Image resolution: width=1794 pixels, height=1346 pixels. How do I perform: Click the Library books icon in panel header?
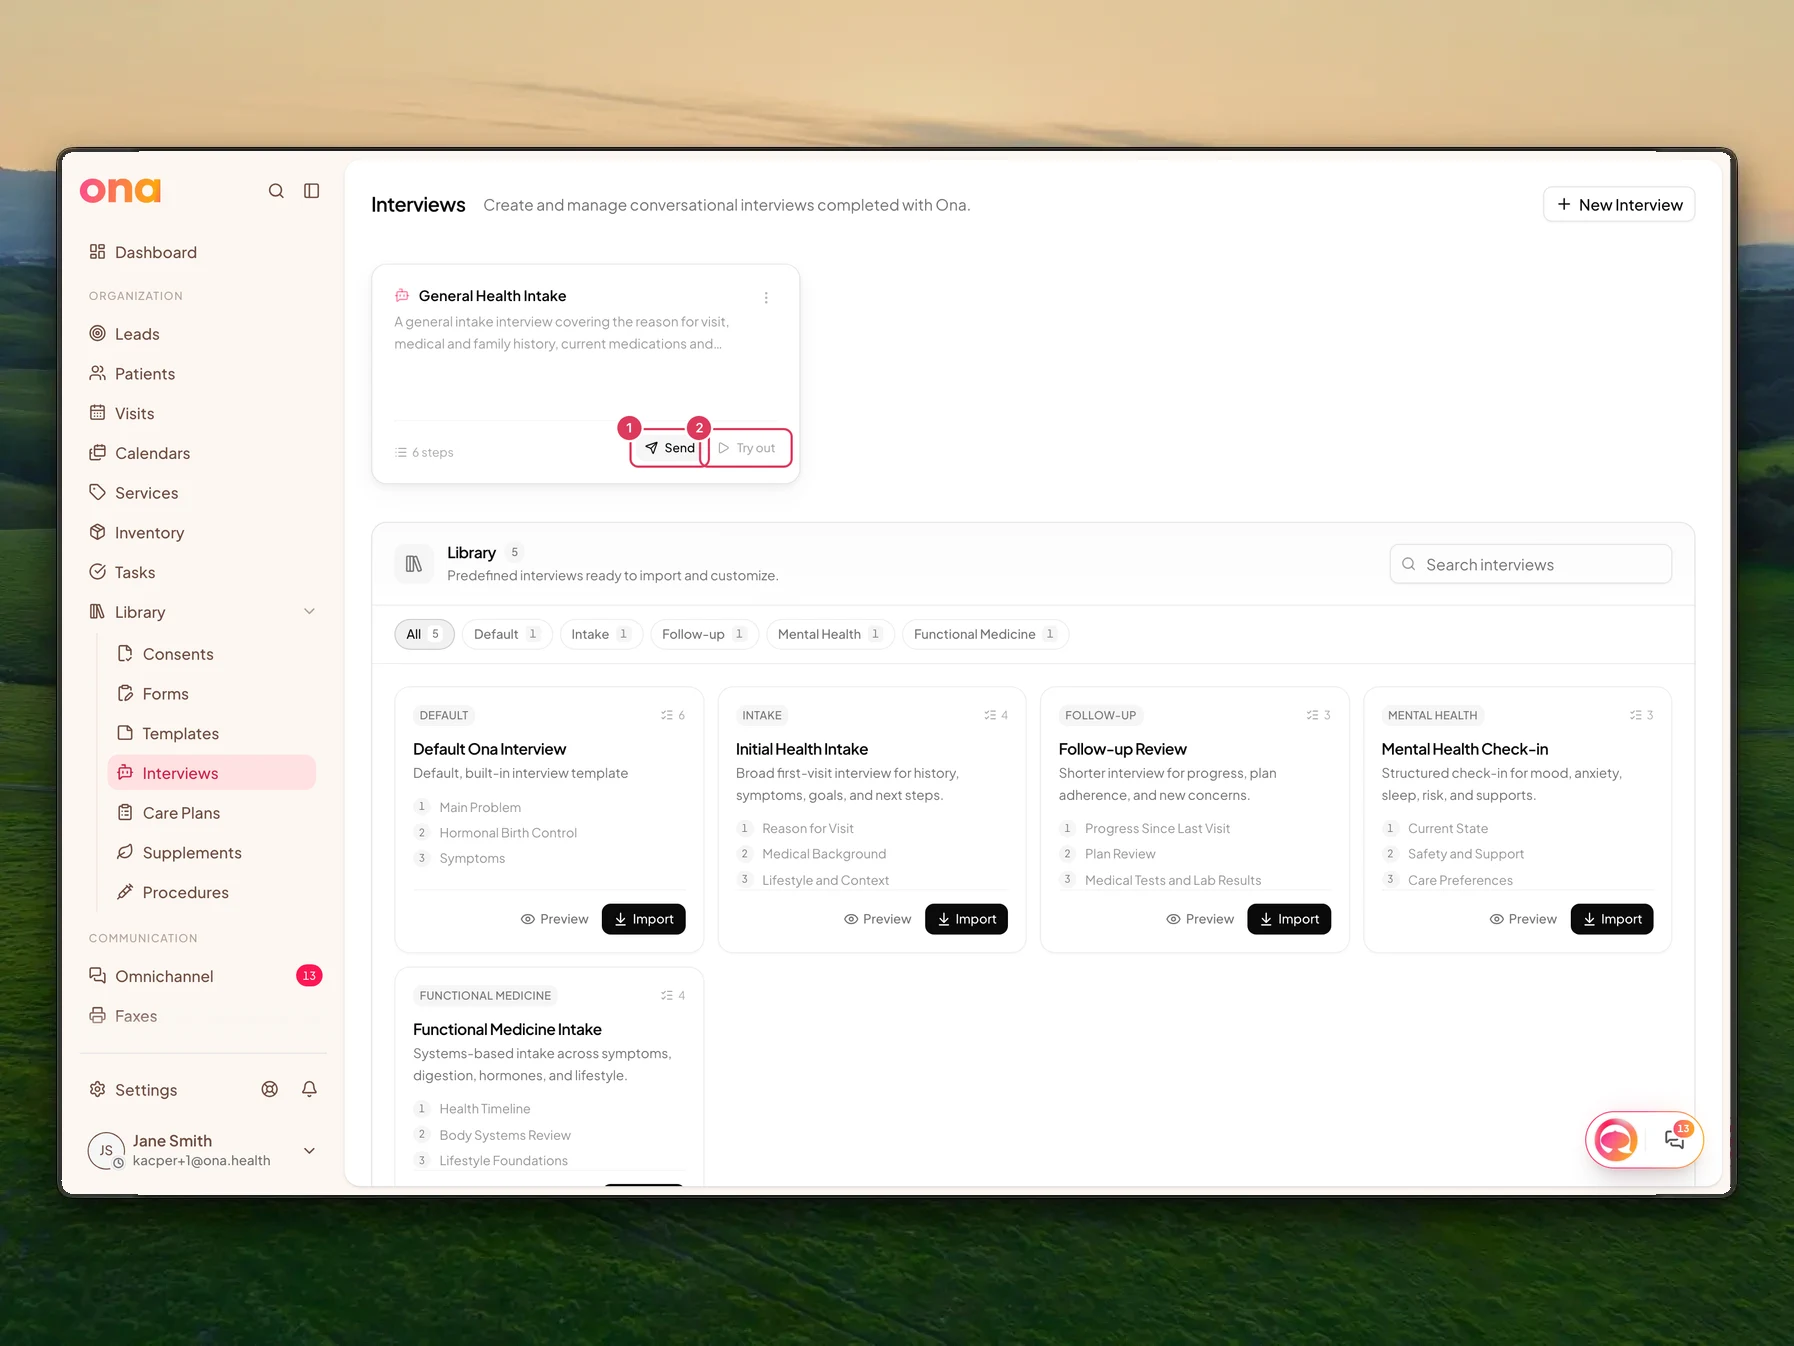coord(414,565)
